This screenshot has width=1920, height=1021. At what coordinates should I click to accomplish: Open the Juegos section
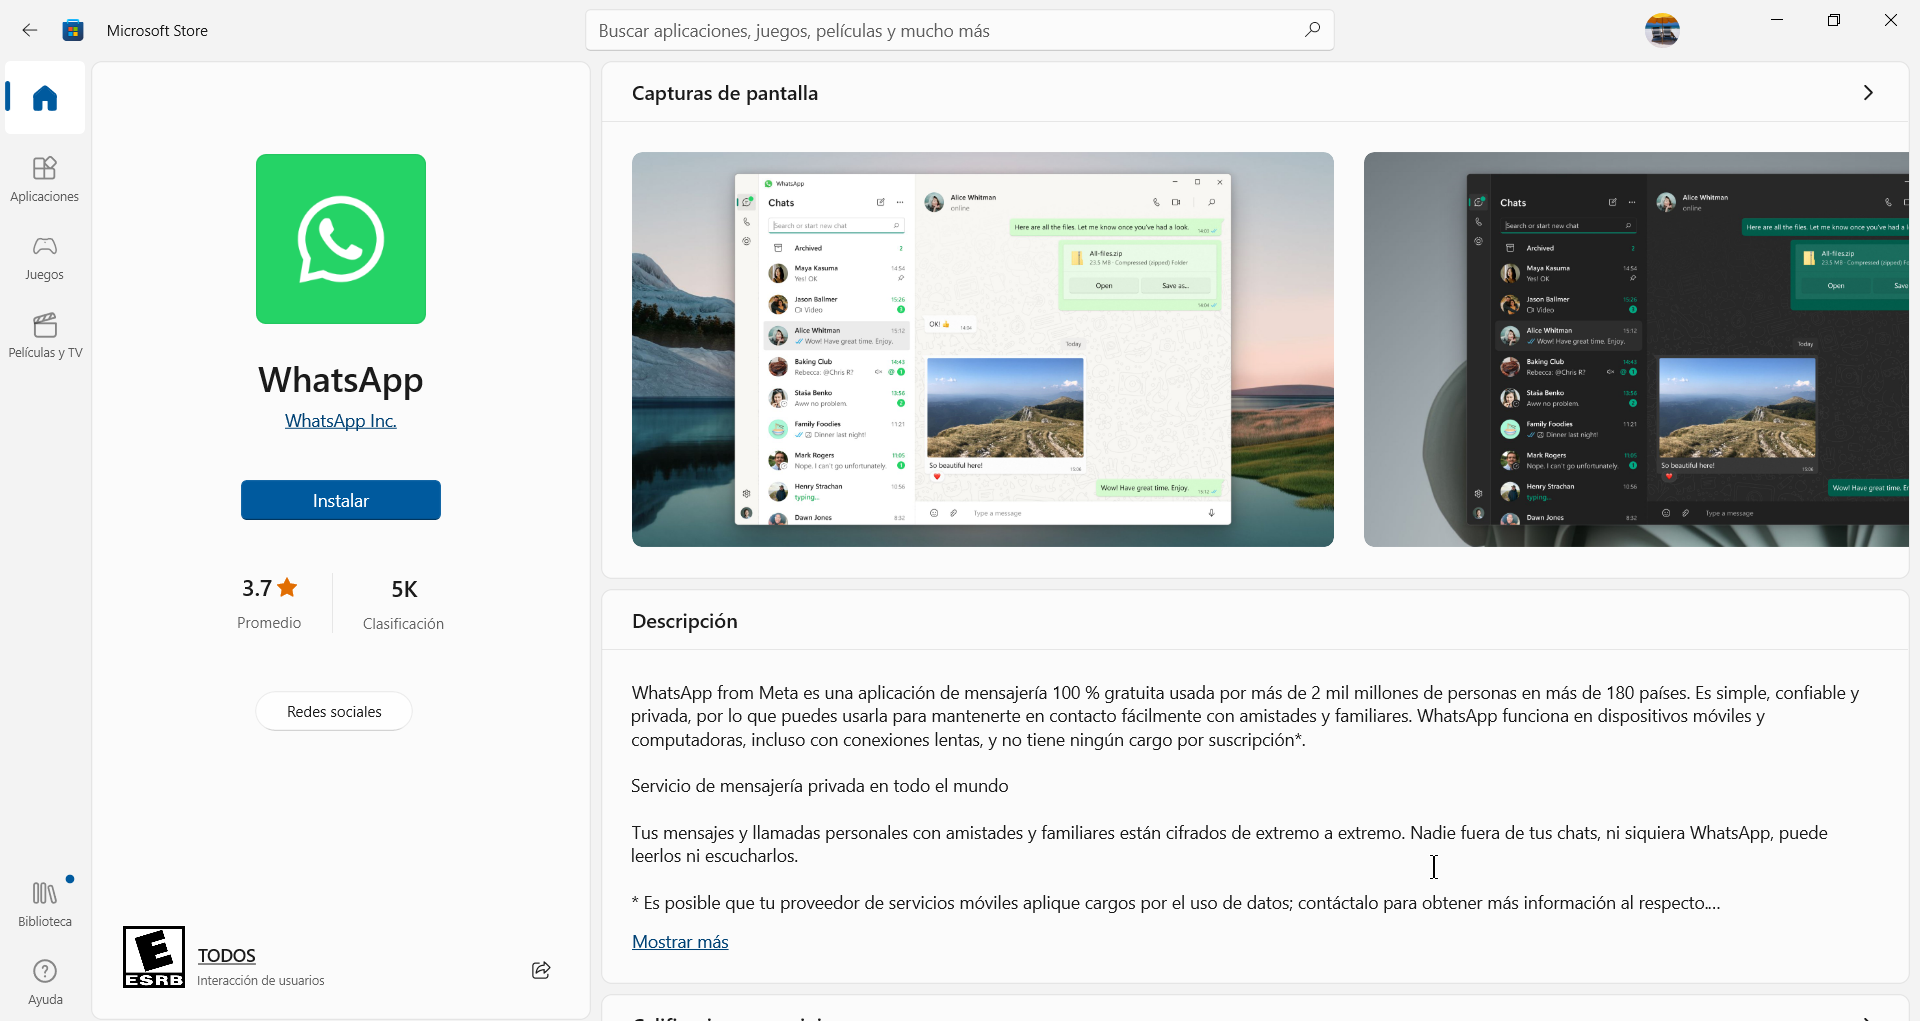pos(45,257)
